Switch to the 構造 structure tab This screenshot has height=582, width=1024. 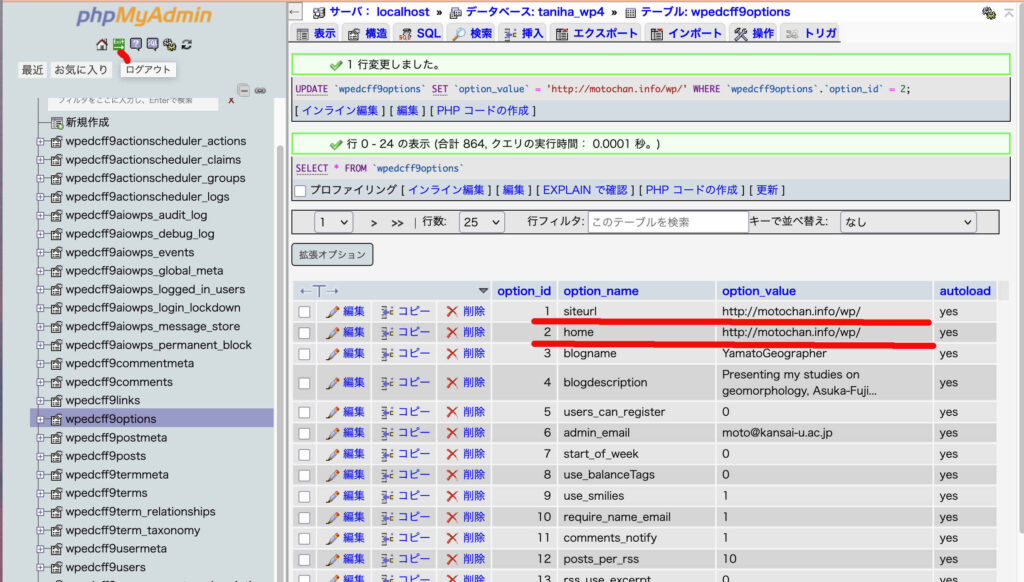pos(368,33)
